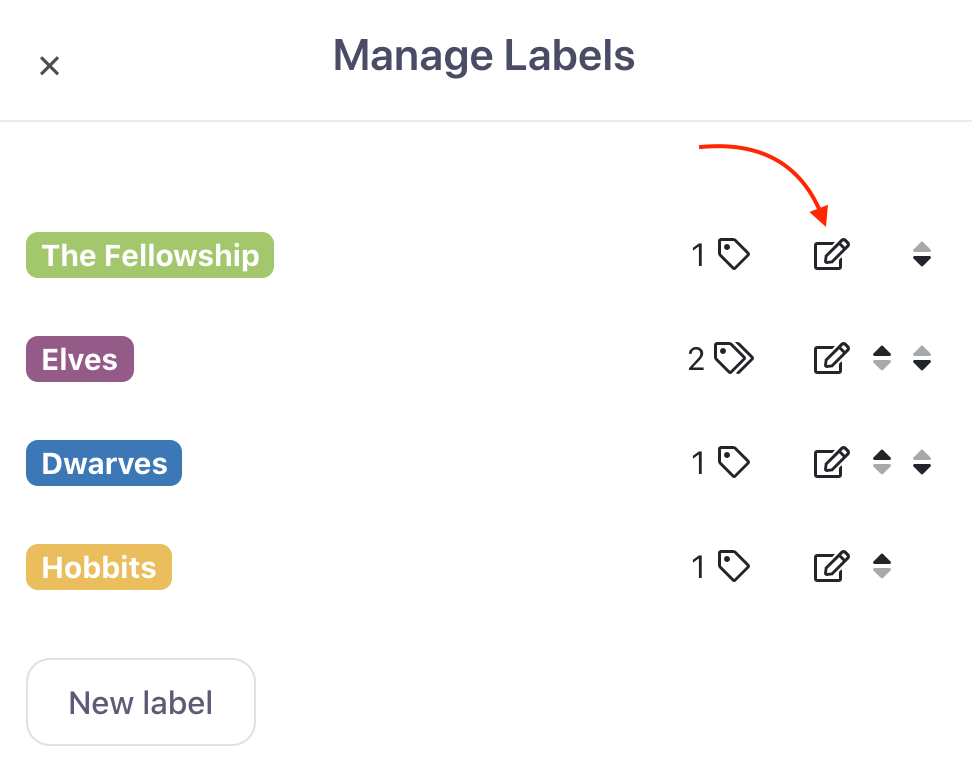Close the Manage Labels dialog
Viewport: 972px width, 782px height.
click(x=50, y=66)
